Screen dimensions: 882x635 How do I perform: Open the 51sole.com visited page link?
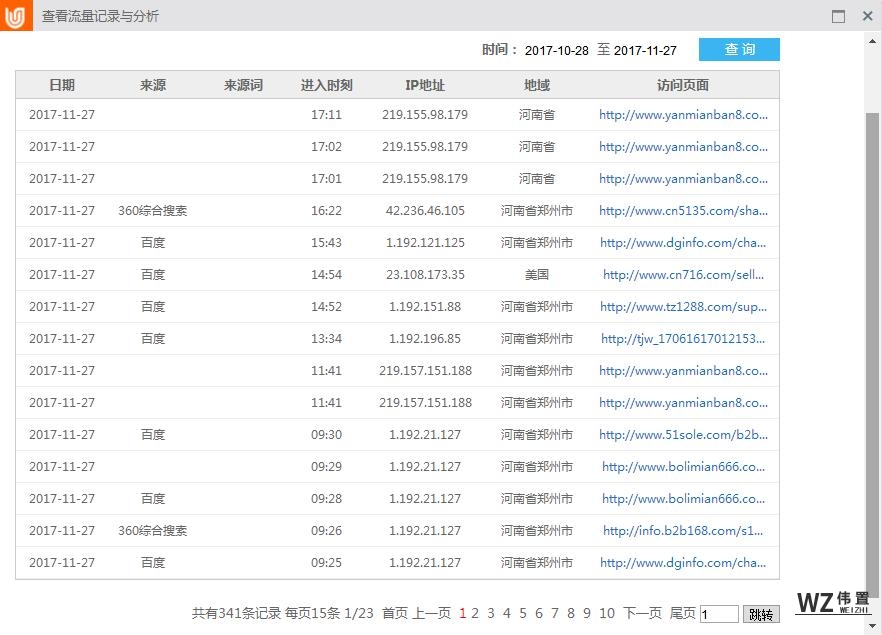click(x=683, y=435)
